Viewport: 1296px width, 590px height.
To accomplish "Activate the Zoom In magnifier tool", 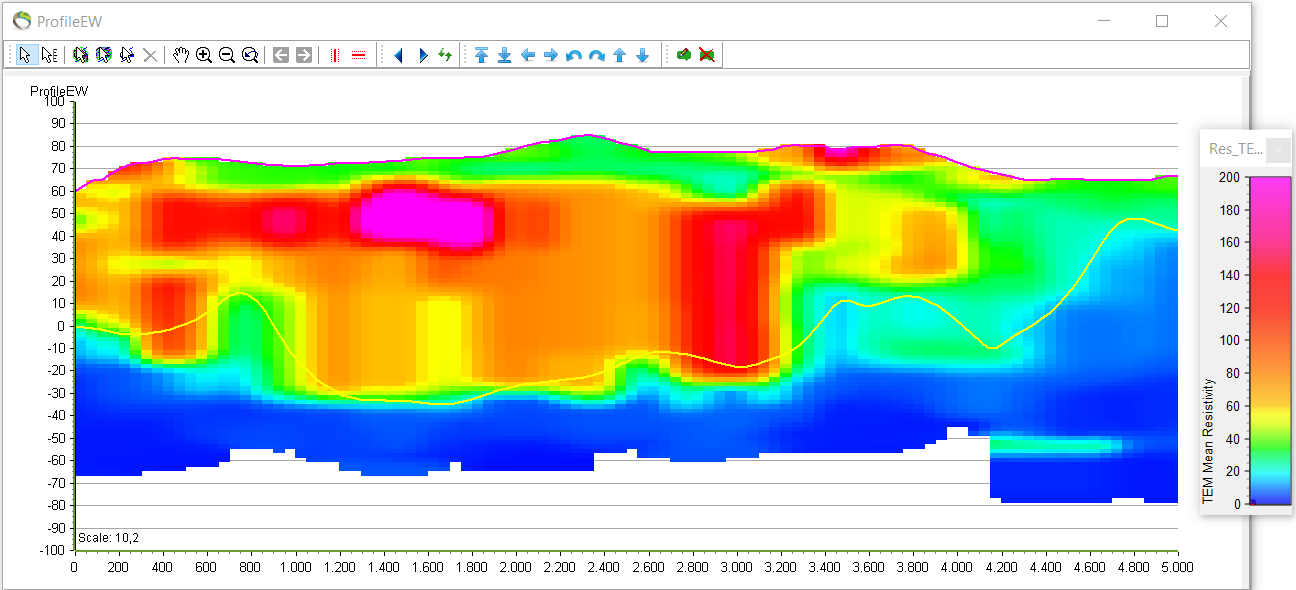I will pyautogui.click(x=205, y=55).
